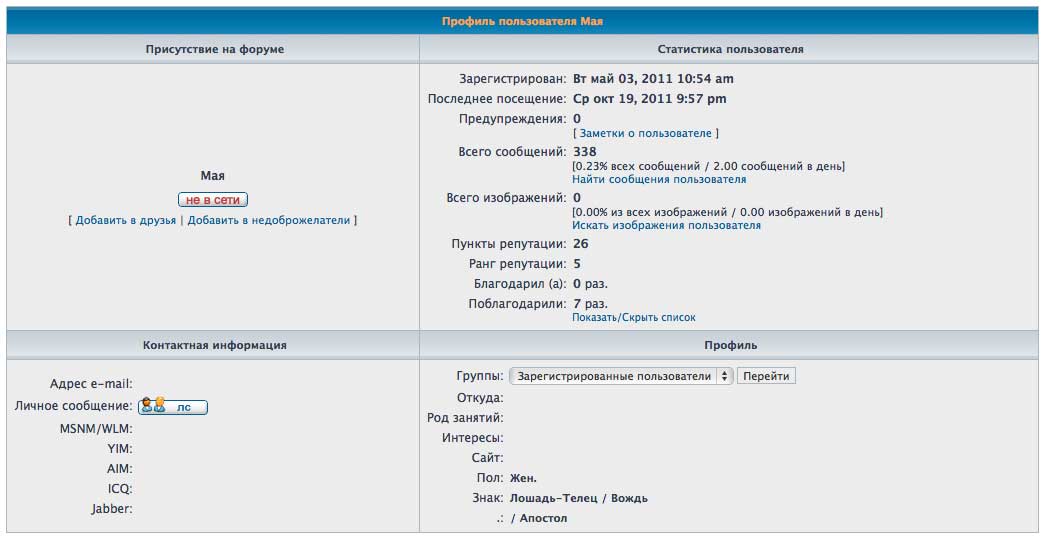Screen dimensions: 1047x540
Task: Click the 'Контактная информация' header
Action: pyautogui.click(x=214, y=346)
